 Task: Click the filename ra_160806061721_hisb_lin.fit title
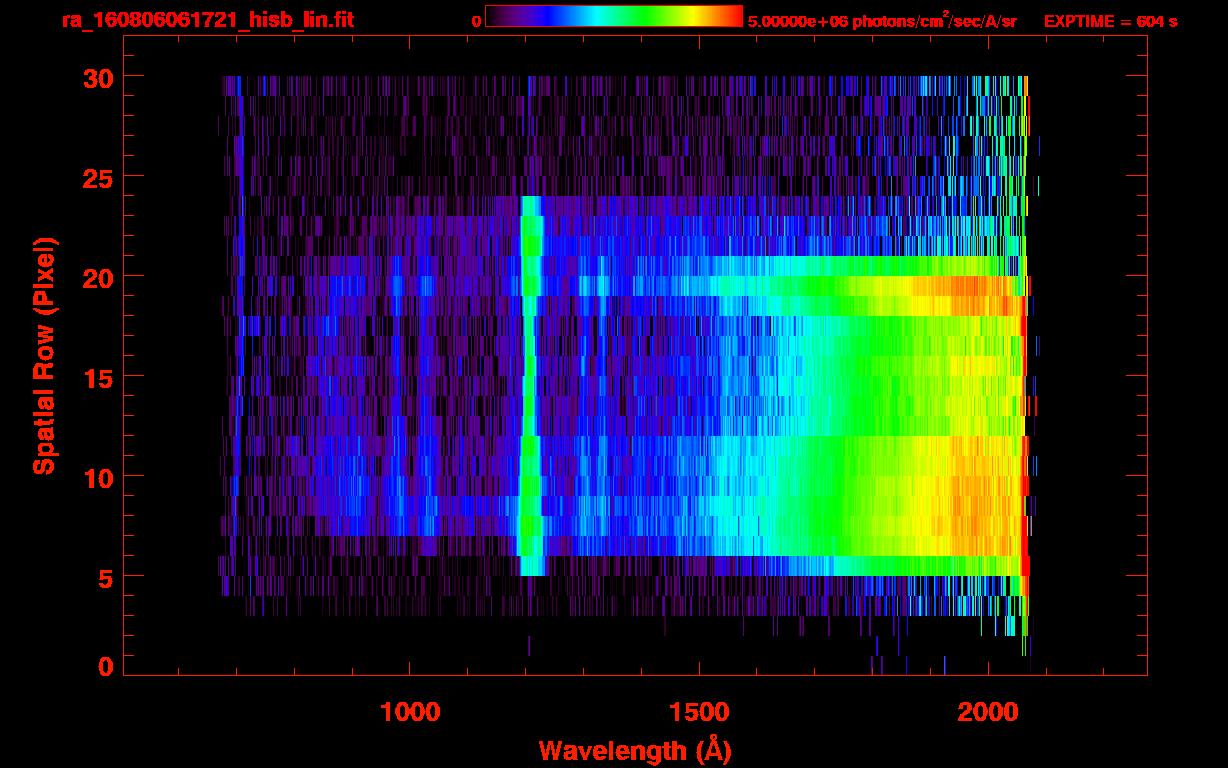(x=207, y=20)
